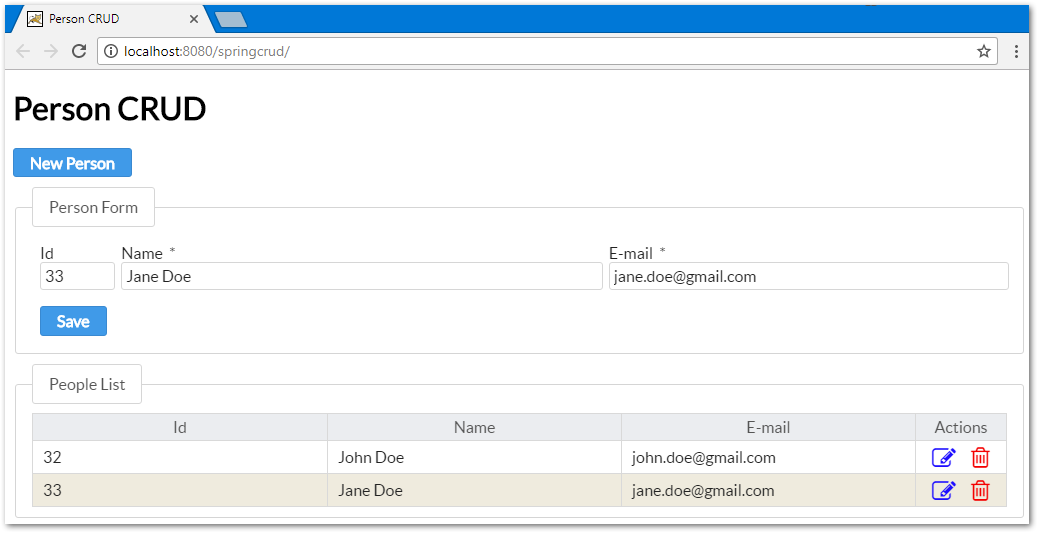Close the Person CRUD tab

tap(193, 19)
